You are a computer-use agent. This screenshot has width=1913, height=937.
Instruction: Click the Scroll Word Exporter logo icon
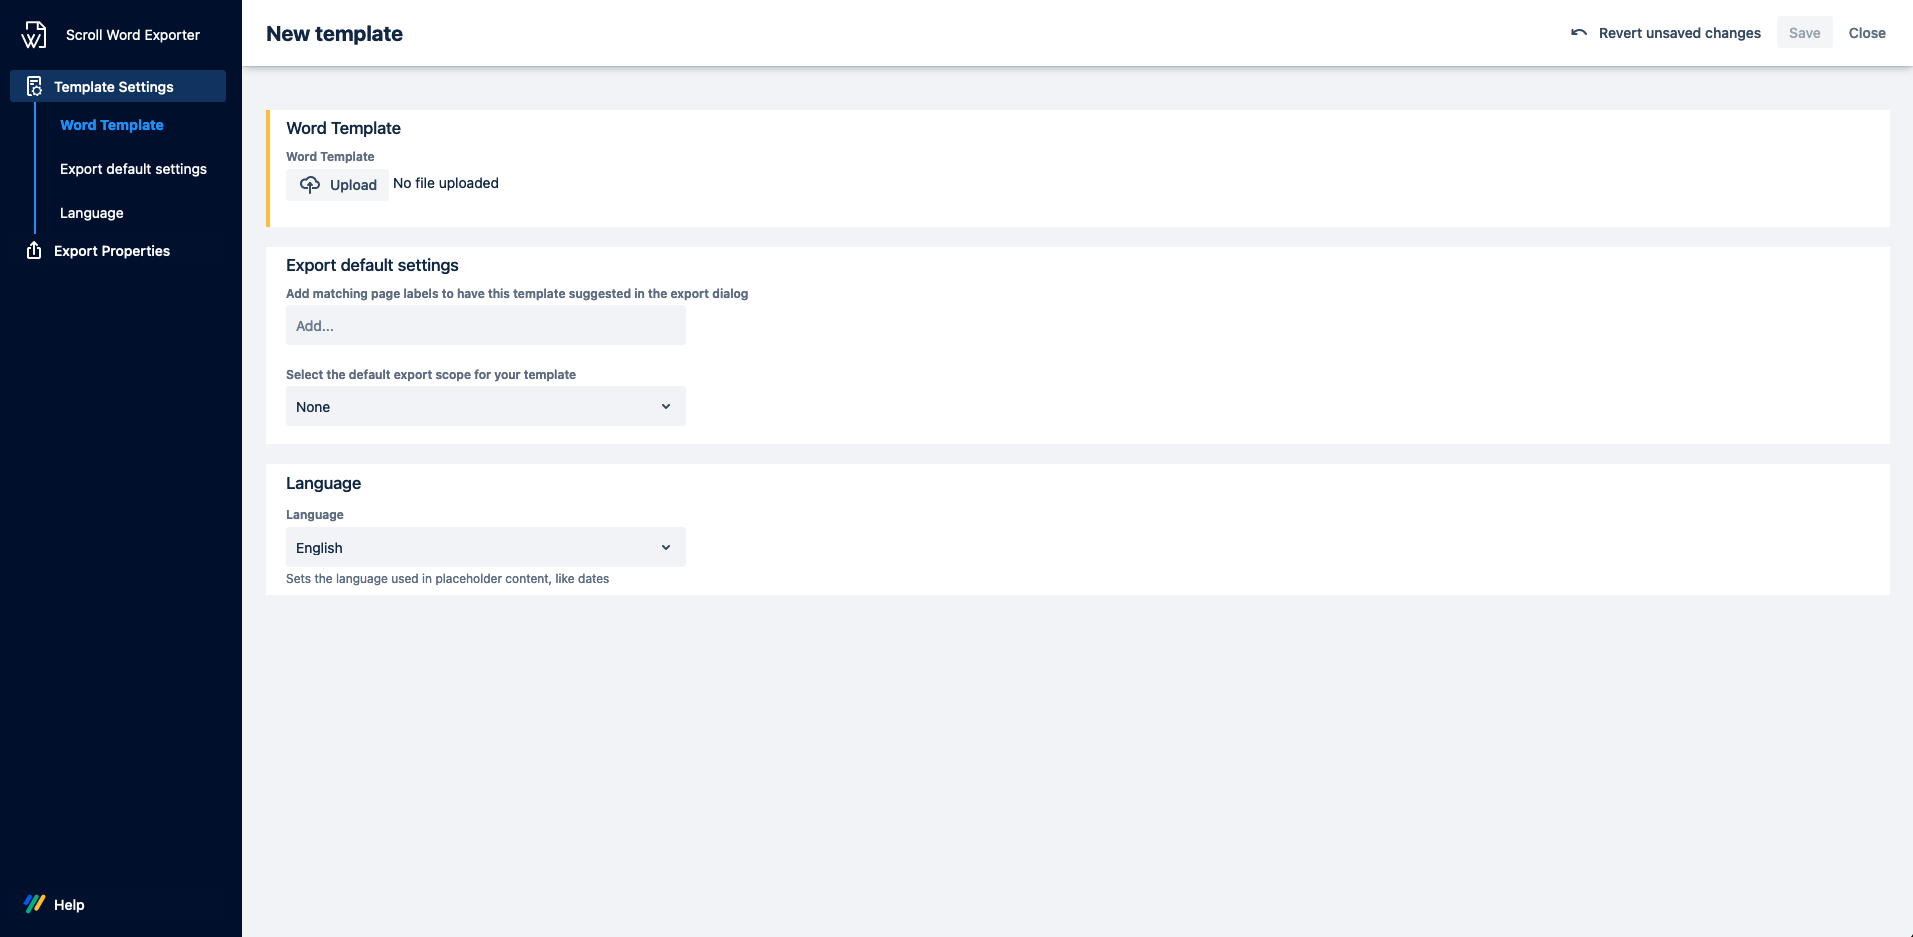click(34, 35)
